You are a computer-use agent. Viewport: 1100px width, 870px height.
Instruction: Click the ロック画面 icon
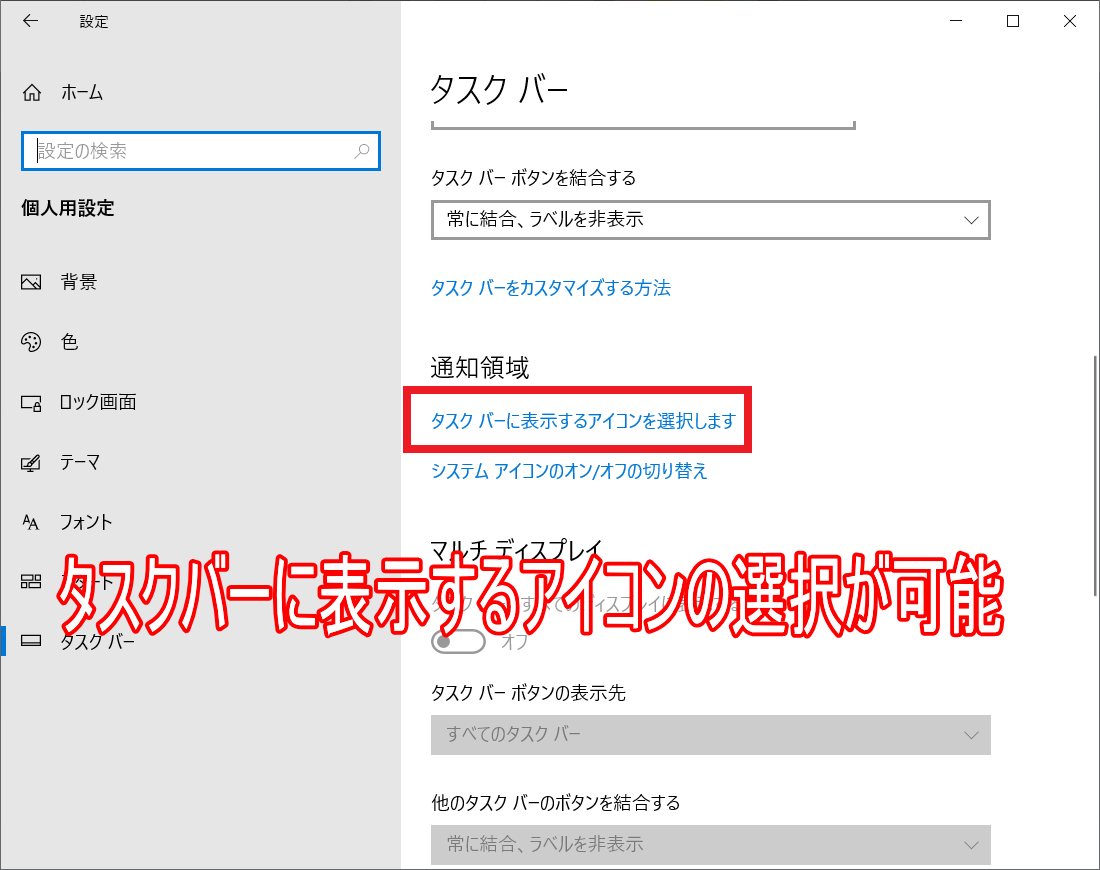(31, 403)
